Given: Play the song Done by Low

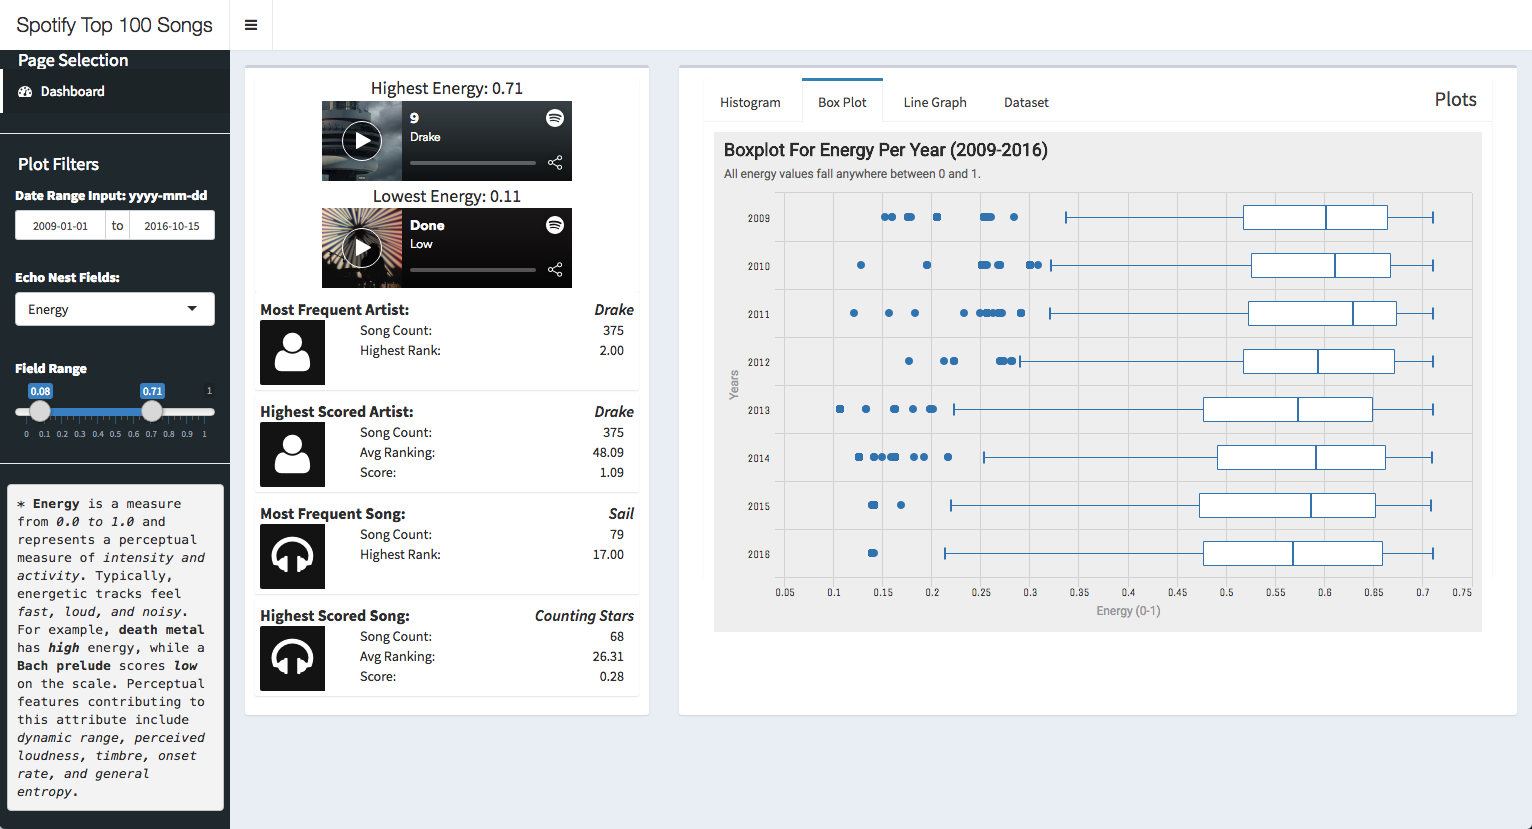Looking at the screenshot, I should pos(361,248).
